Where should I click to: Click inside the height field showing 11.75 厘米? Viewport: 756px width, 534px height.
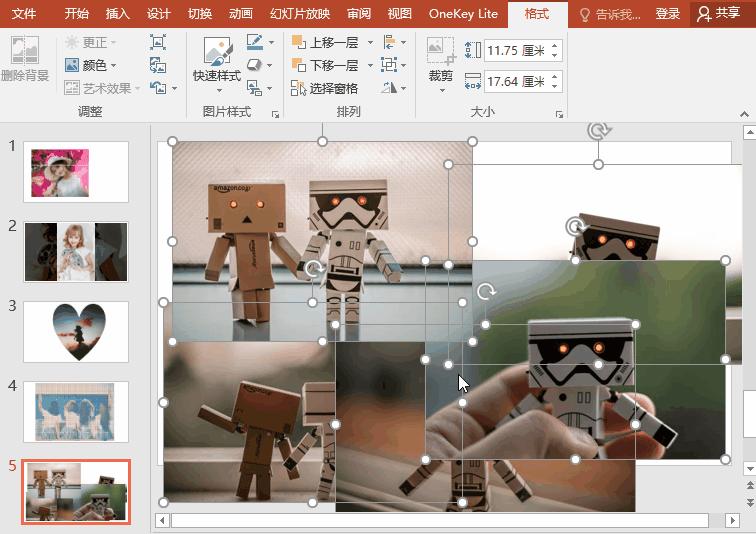pyautogui.click(x=515, y=51)
